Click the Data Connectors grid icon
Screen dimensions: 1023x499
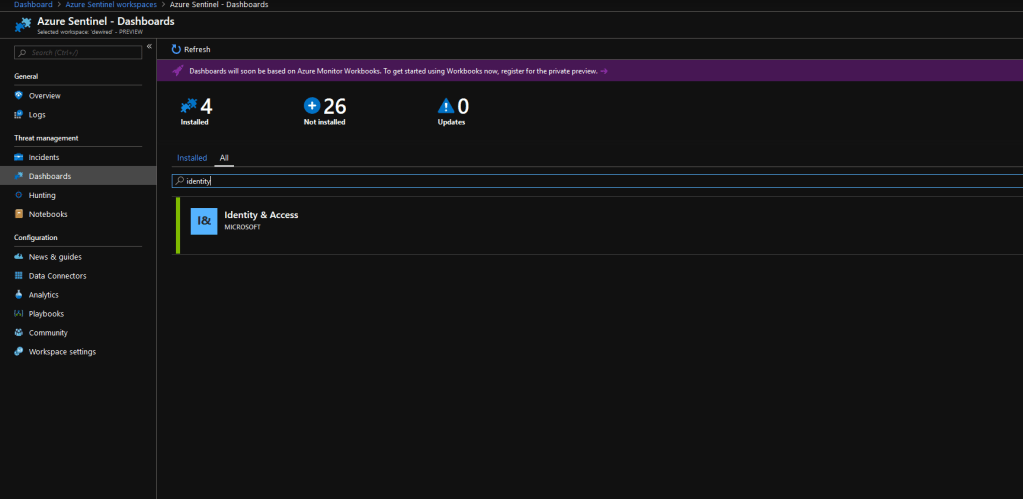[x=19, y=276]
